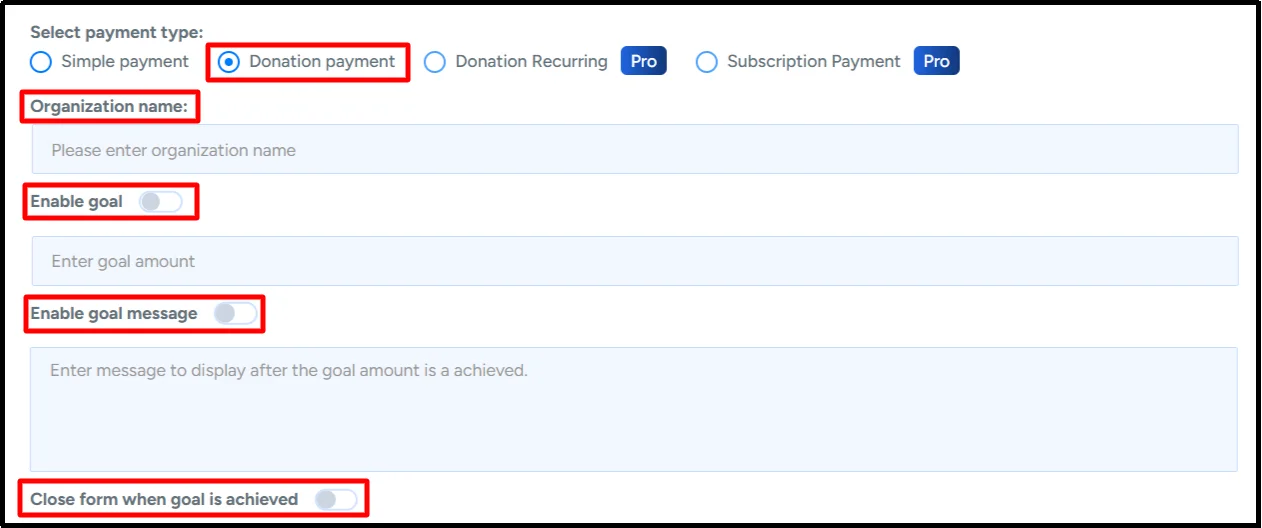1262x528 pixels.
Task: Click into the Enter goal amount field
Action: pyautogui.click(x=635, y=261)
